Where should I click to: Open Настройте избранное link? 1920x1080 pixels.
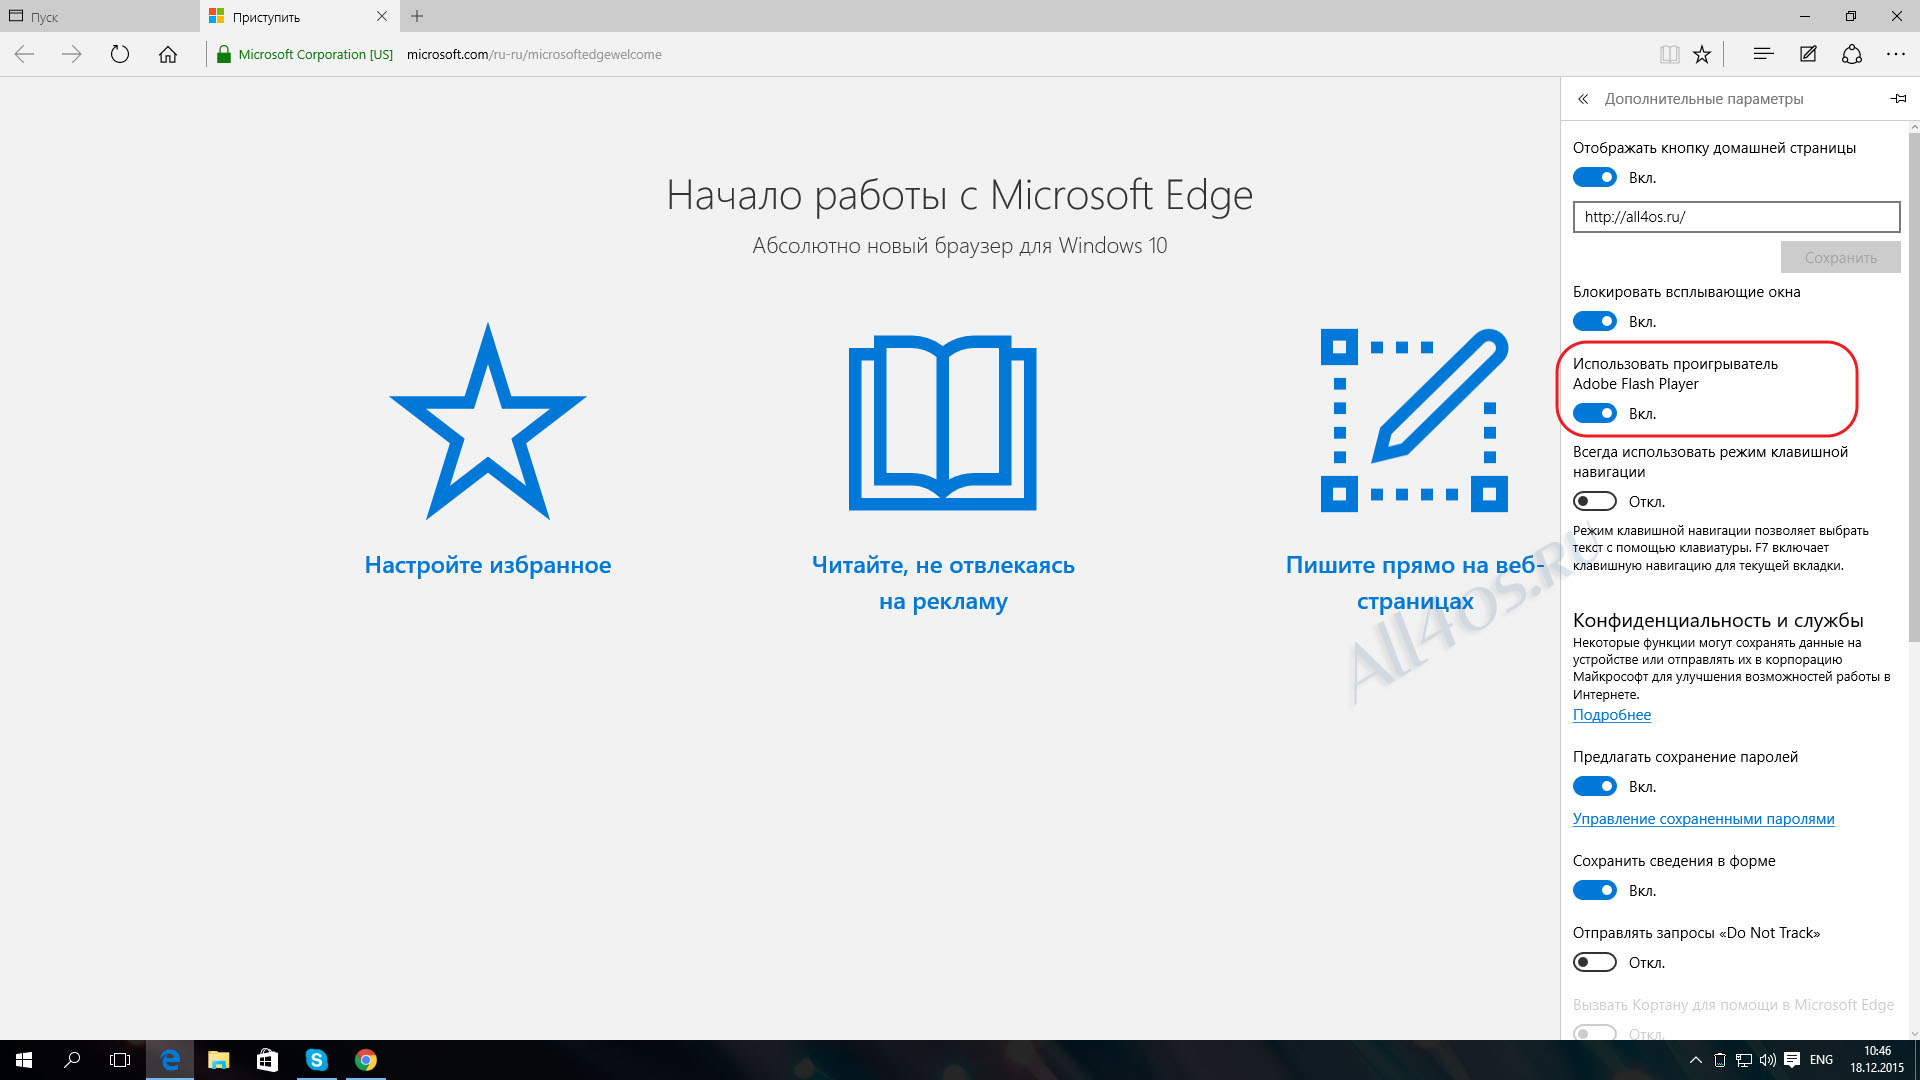coord(488,565)
